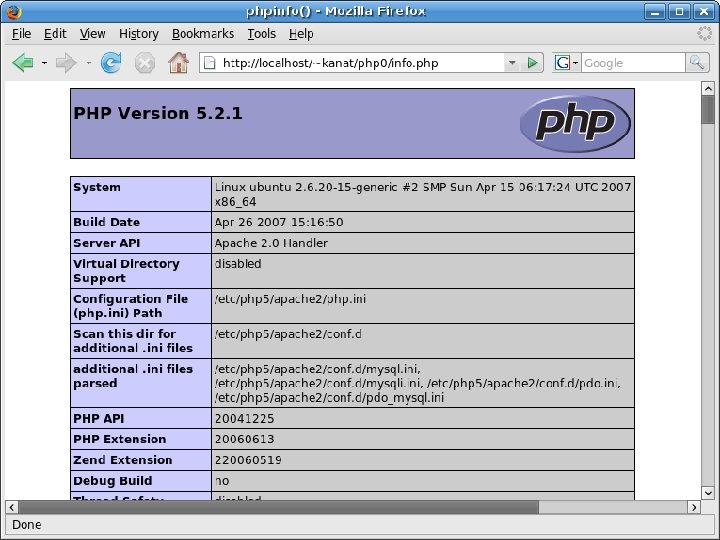
Task: Click the Firefox logo in the title bar
Action: pyautogui.click(x=14, y=11)
